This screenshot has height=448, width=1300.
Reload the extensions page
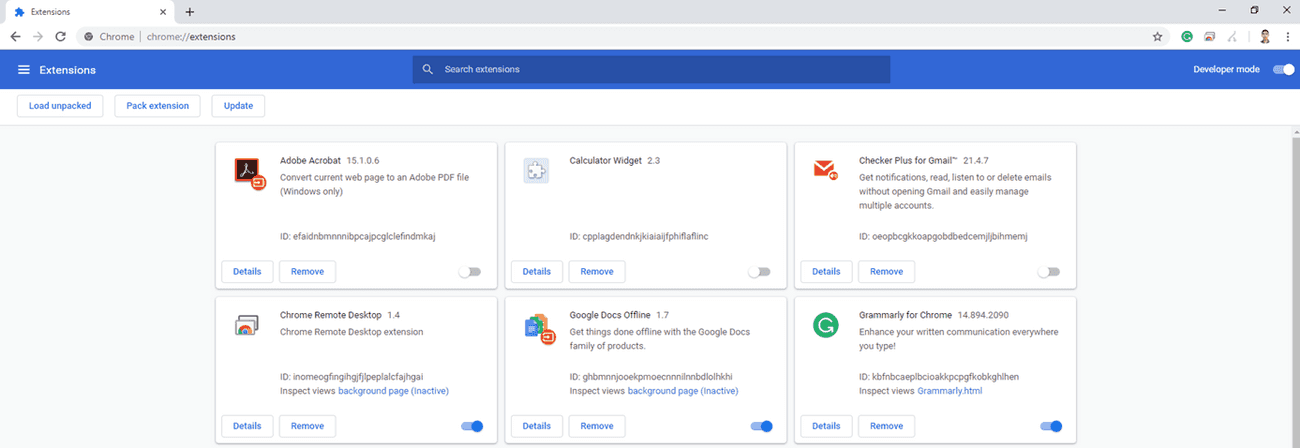(x=61, y=36)
